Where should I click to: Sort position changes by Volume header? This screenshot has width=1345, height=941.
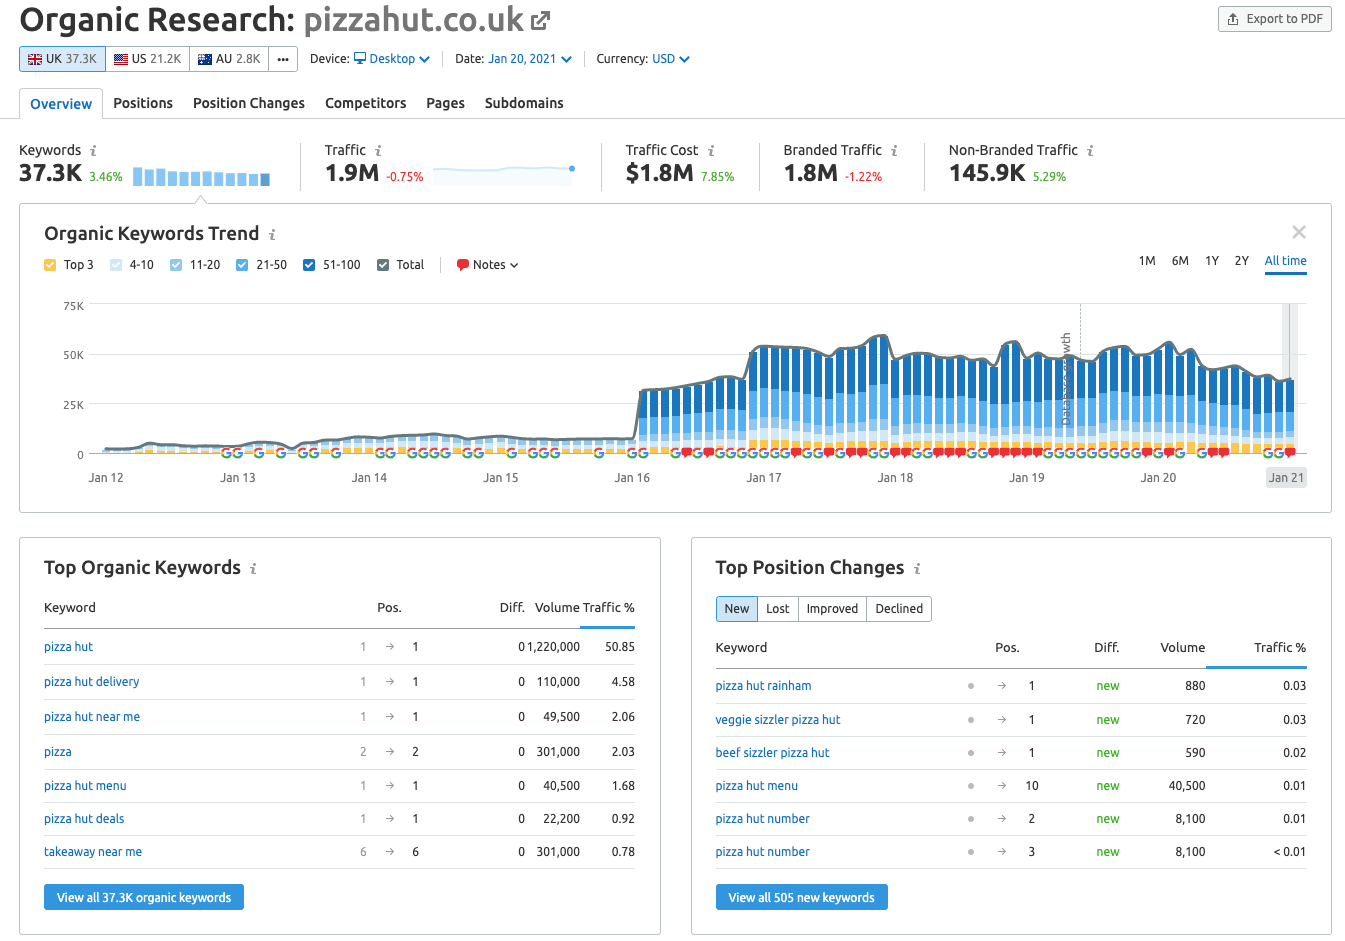[x=1183, y=648]
